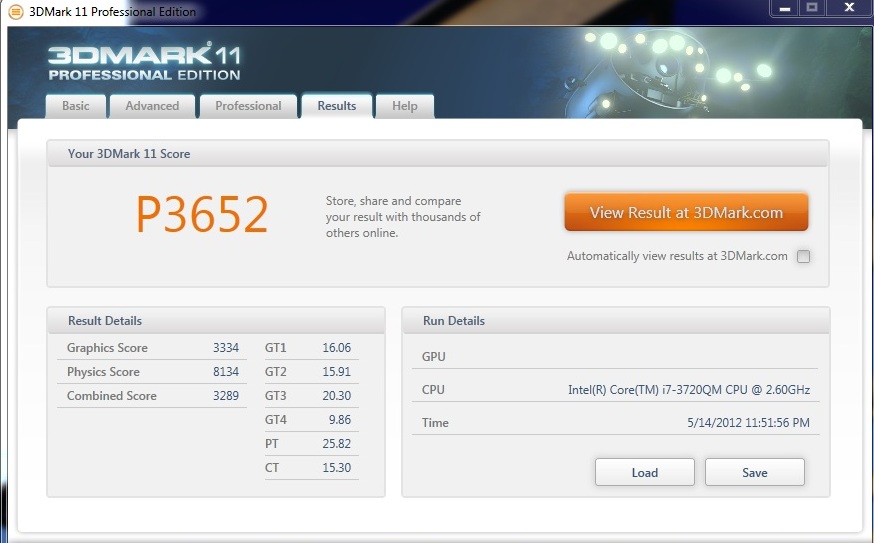Close the 3DMark 11 window
Viewport: 874px width, 543px height.
coord(849,8)
